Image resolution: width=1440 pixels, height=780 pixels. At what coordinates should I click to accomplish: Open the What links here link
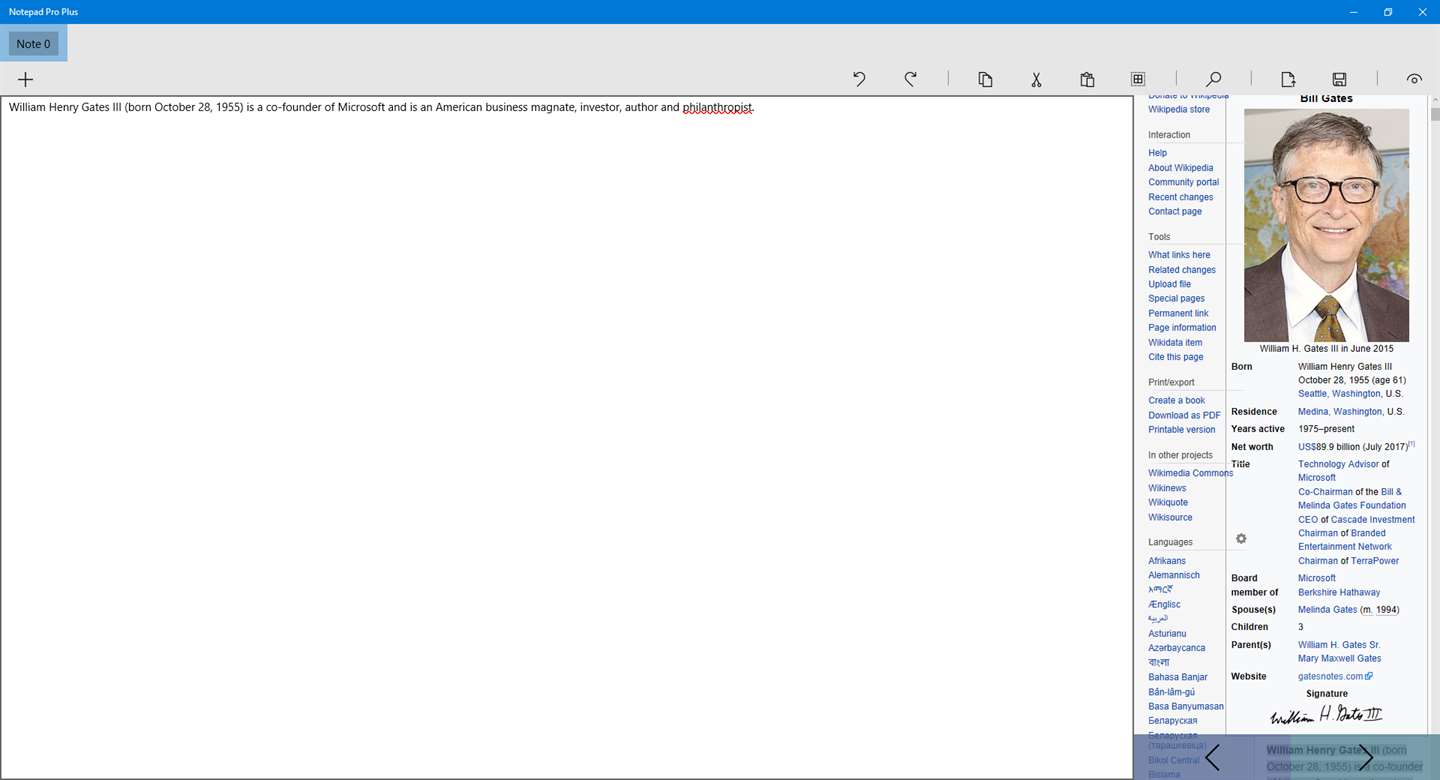coord(1179,255)
